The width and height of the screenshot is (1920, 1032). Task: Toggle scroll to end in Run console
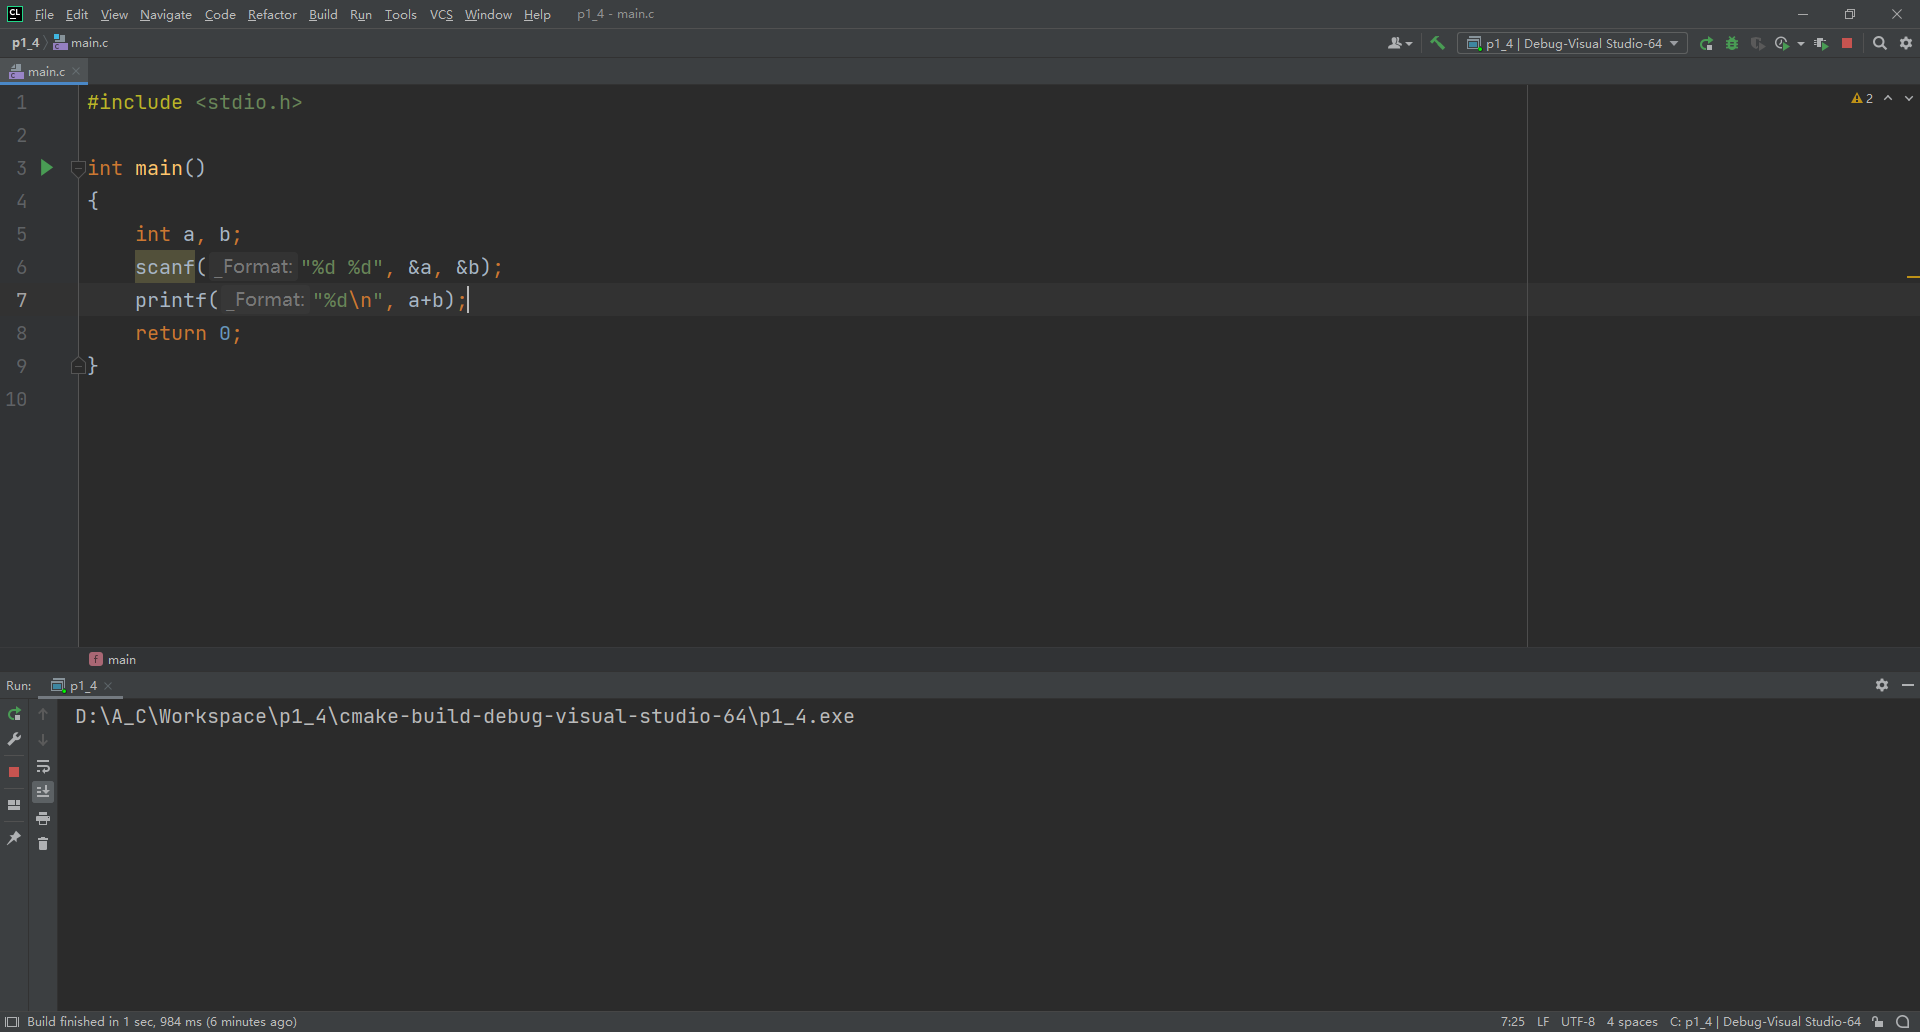pyautogui.click(x=43, y=792)
